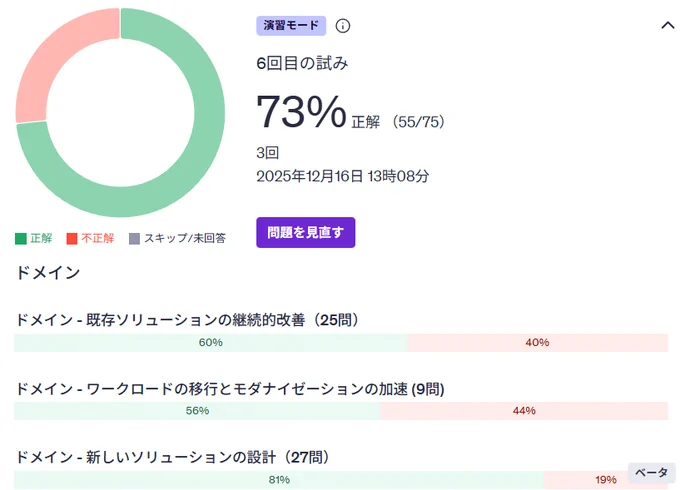
Task: Click the ベータ badge
Action: click(651, 473)
